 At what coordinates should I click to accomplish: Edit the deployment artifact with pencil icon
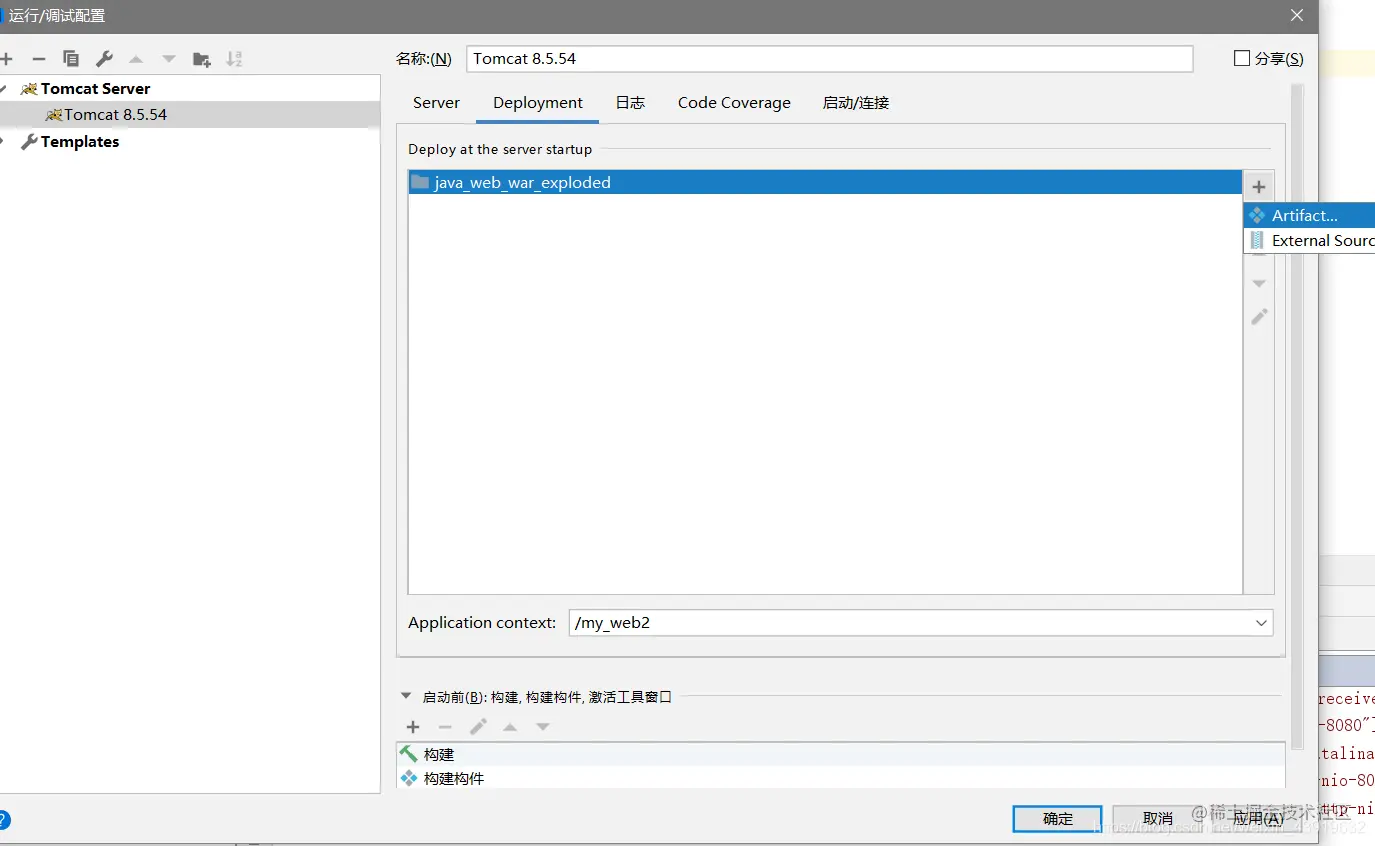[x=1259, y=316]
